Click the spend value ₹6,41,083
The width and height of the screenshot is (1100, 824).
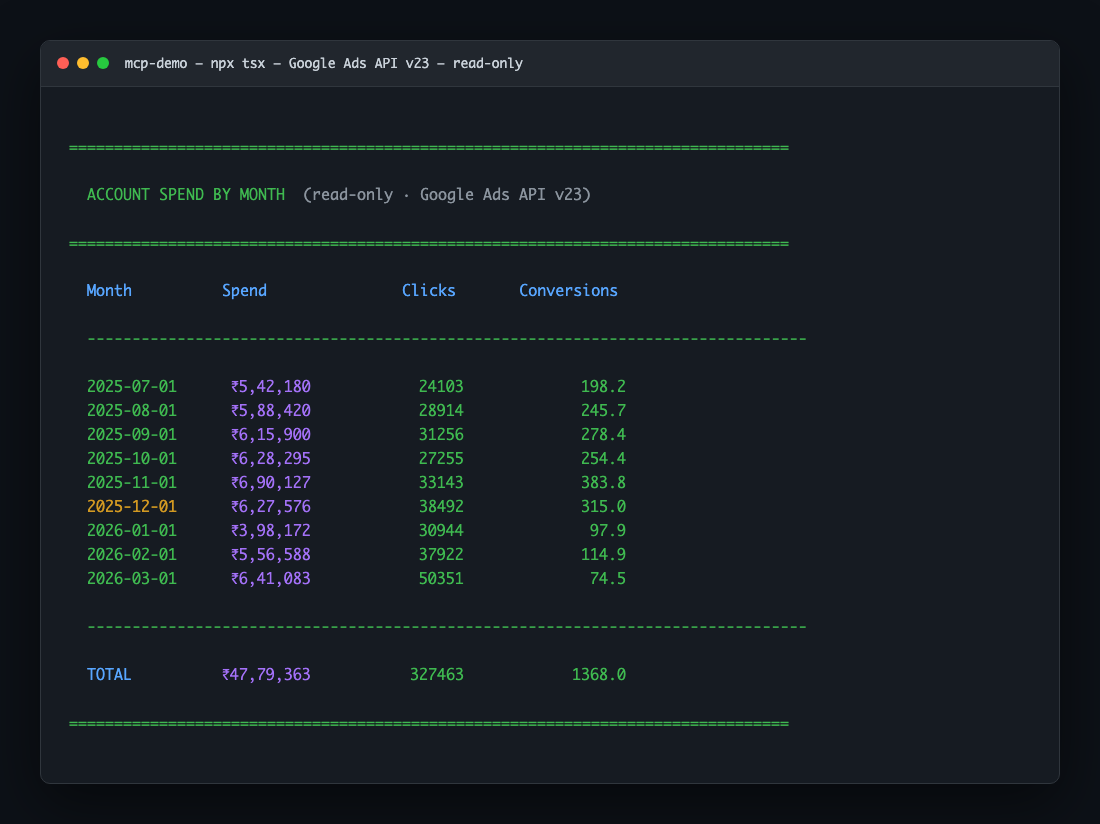pyautogui.click(x=271, y=579)
